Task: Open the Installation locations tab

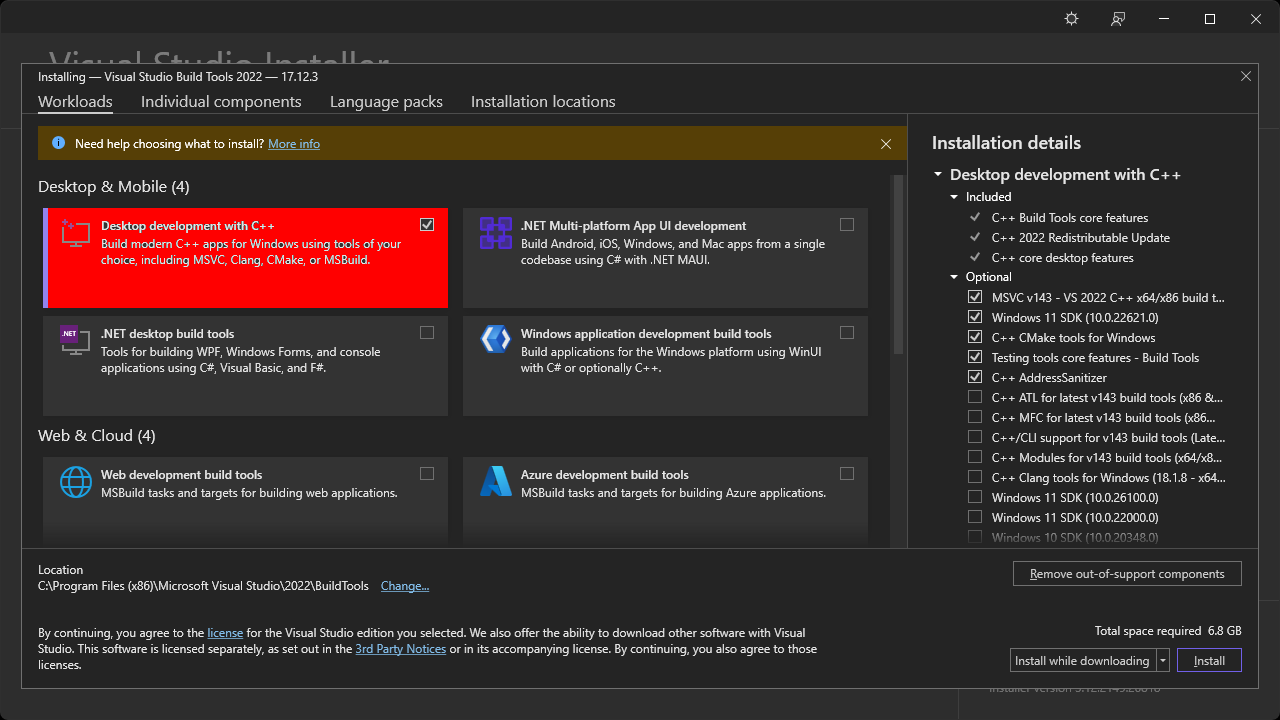Action: click(543, 102)
